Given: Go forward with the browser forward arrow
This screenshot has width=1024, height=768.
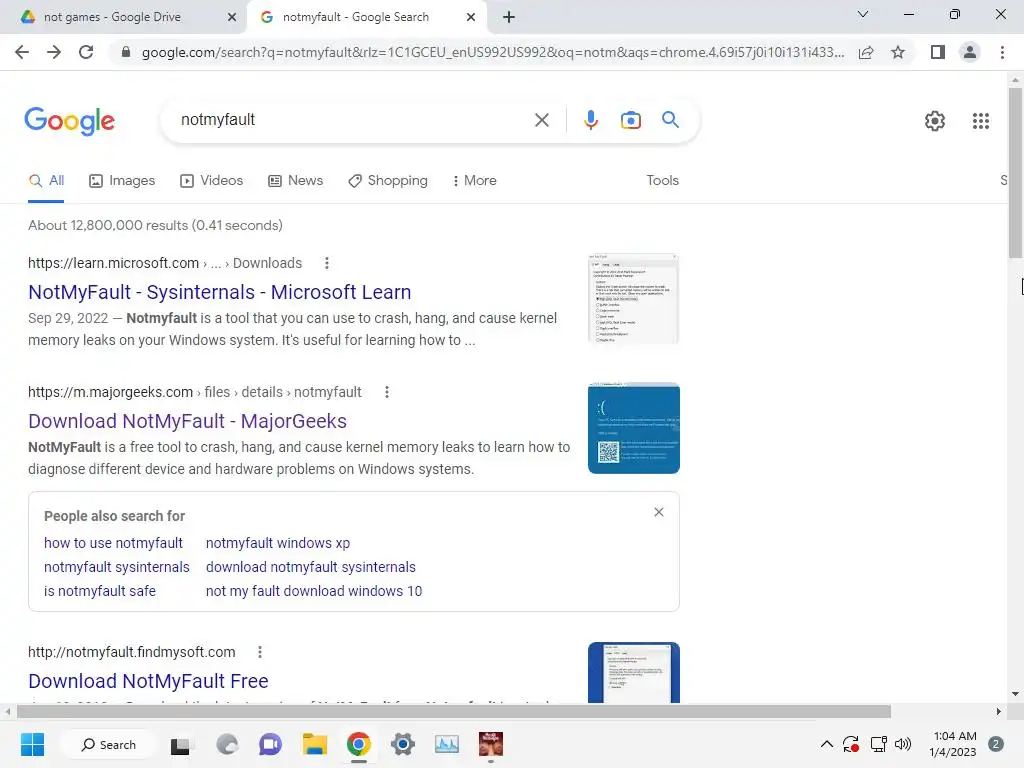Looking at the screenshot, I should (x=54, y=52).
